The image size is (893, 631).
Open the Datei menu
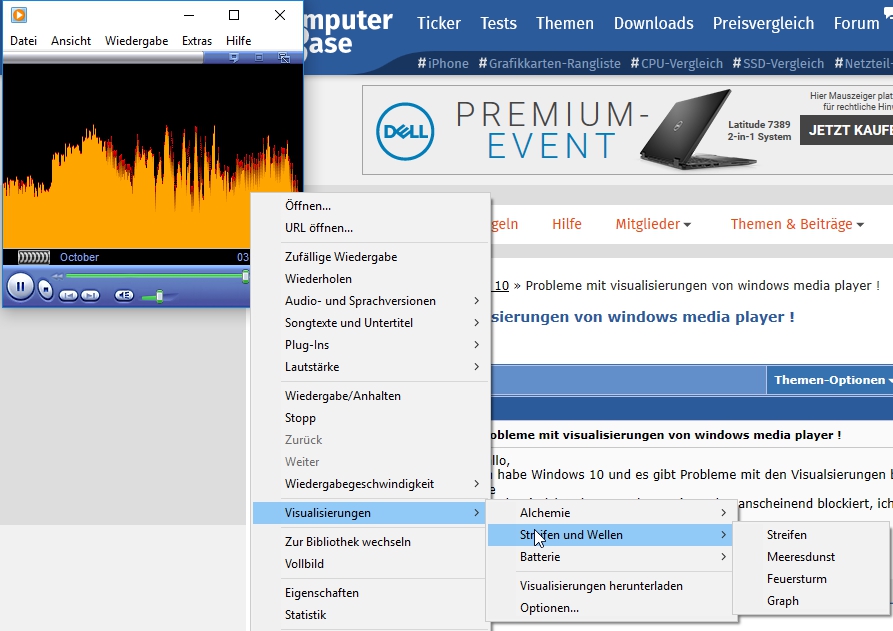point(23,41)
